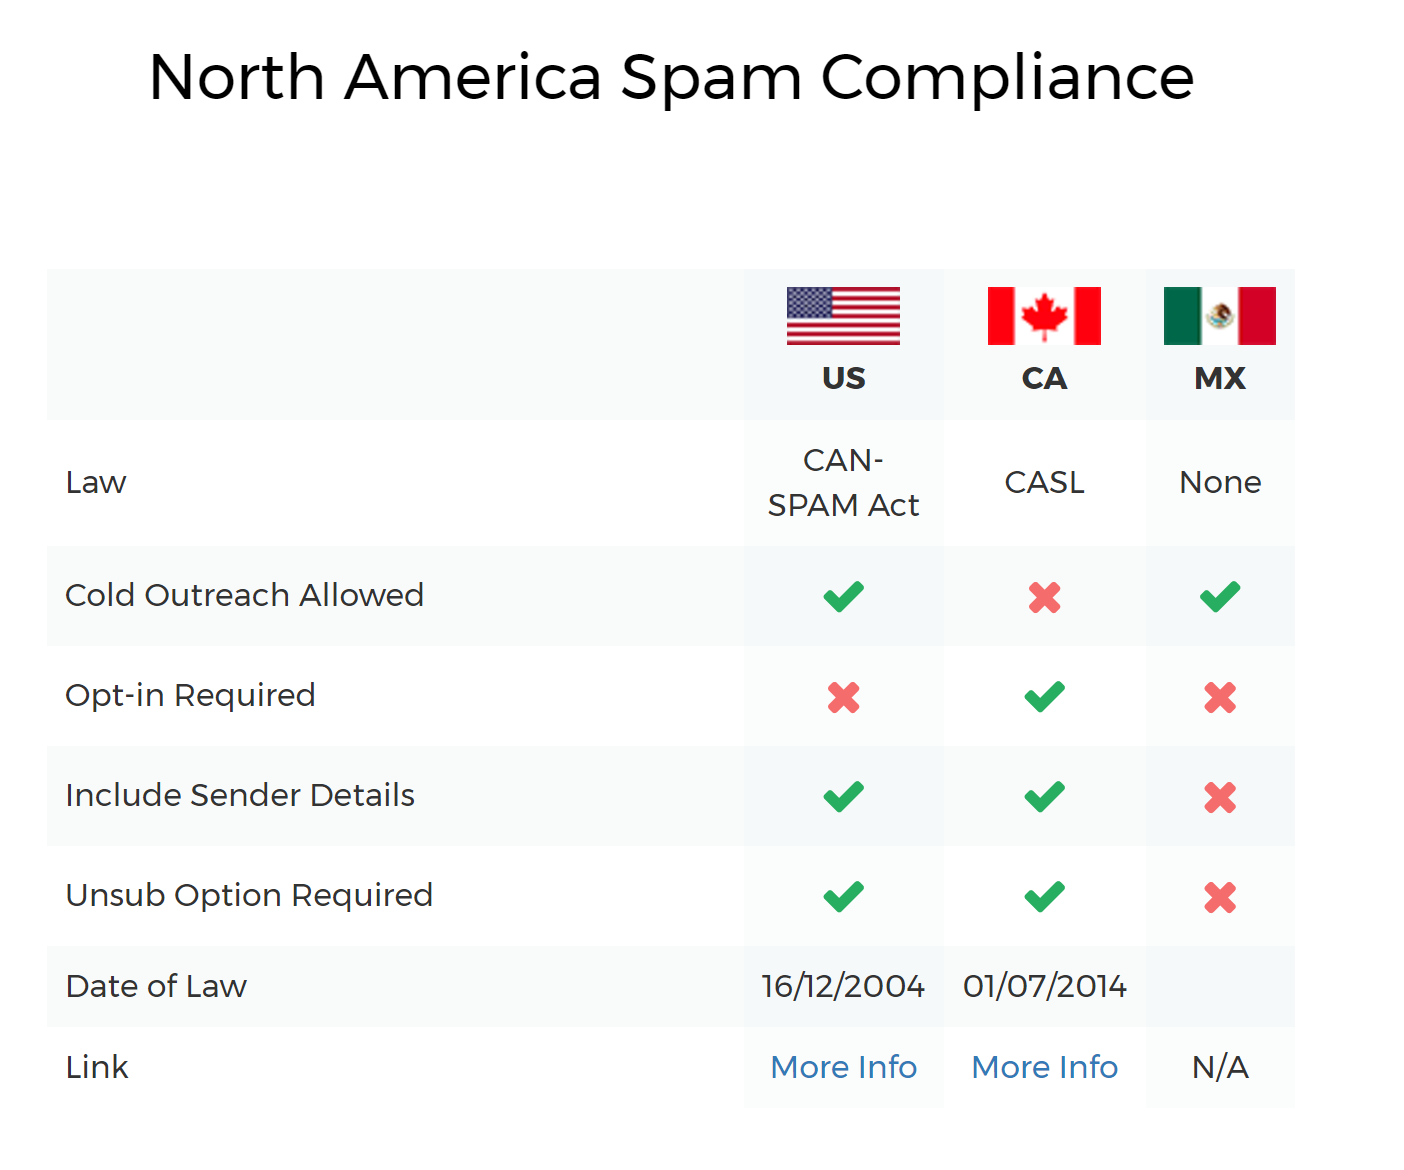Click the 16/12/2004 date cell

843,986
